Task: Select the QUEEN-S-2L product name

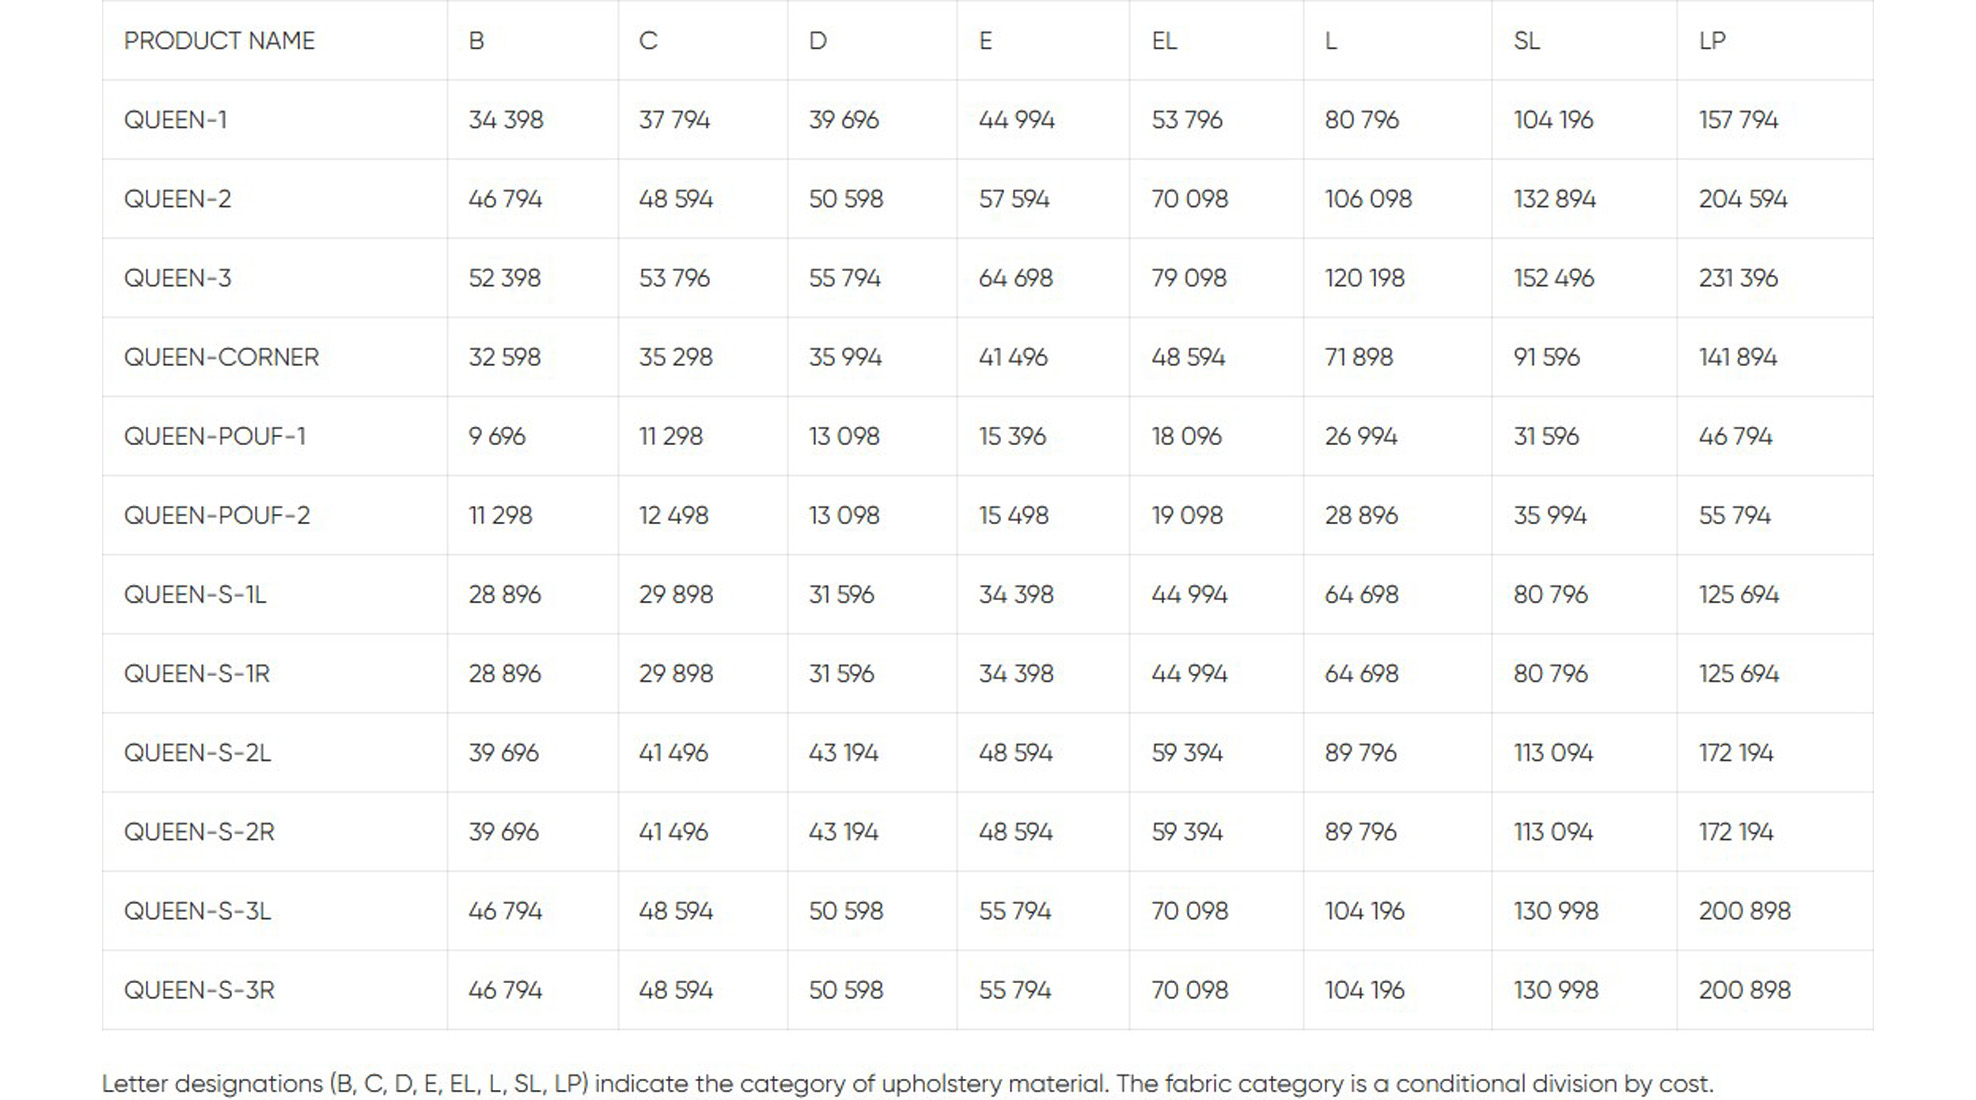Action: point(197,753)
